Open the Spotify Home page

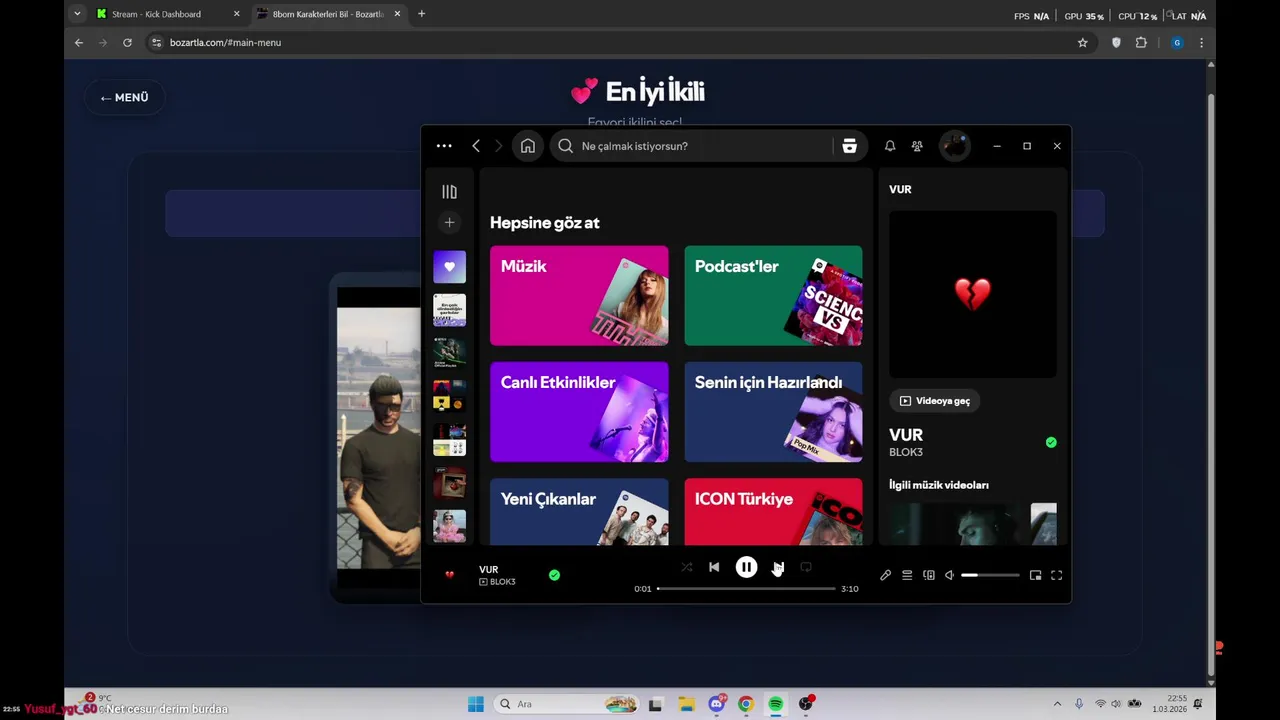pos(528,146)
